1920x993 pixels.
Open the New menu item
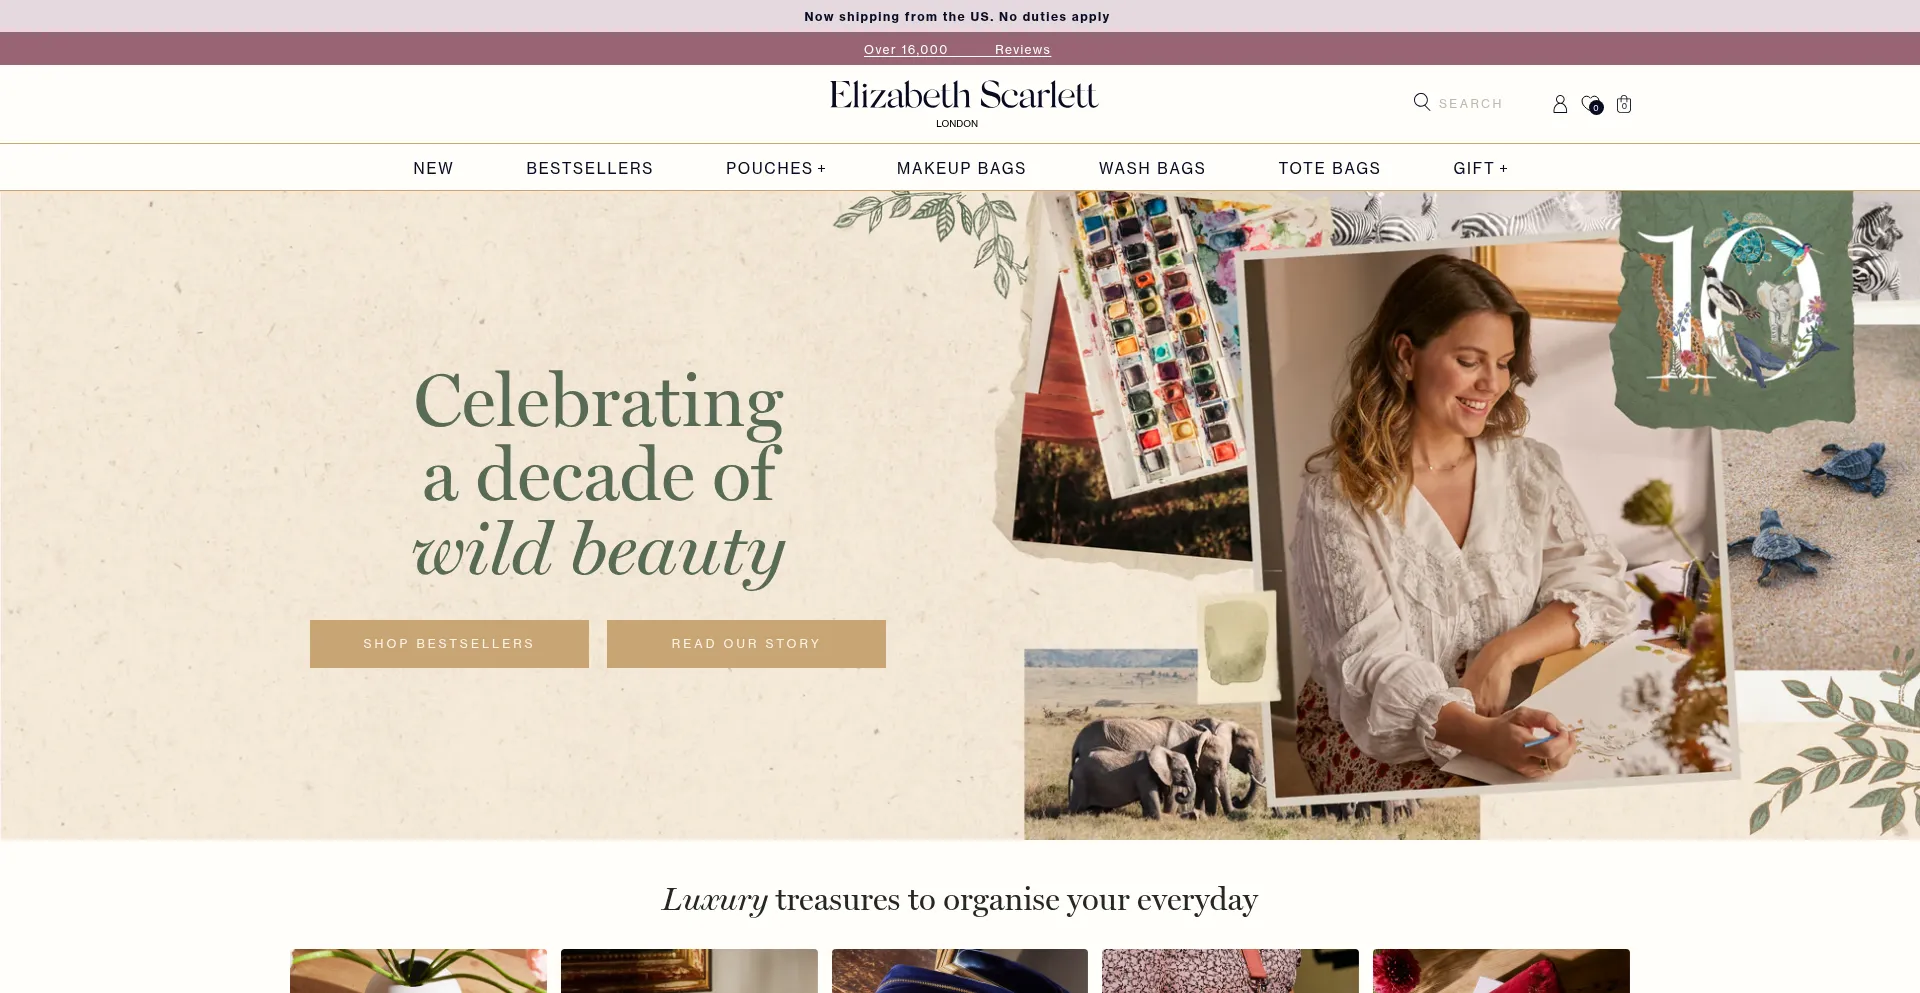pyautogui.click(x=433, y=168)
